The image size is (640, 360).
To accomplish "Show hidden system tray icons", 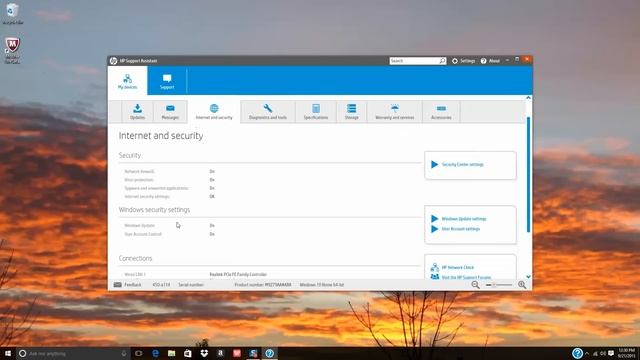I will (x=587, y=353).
